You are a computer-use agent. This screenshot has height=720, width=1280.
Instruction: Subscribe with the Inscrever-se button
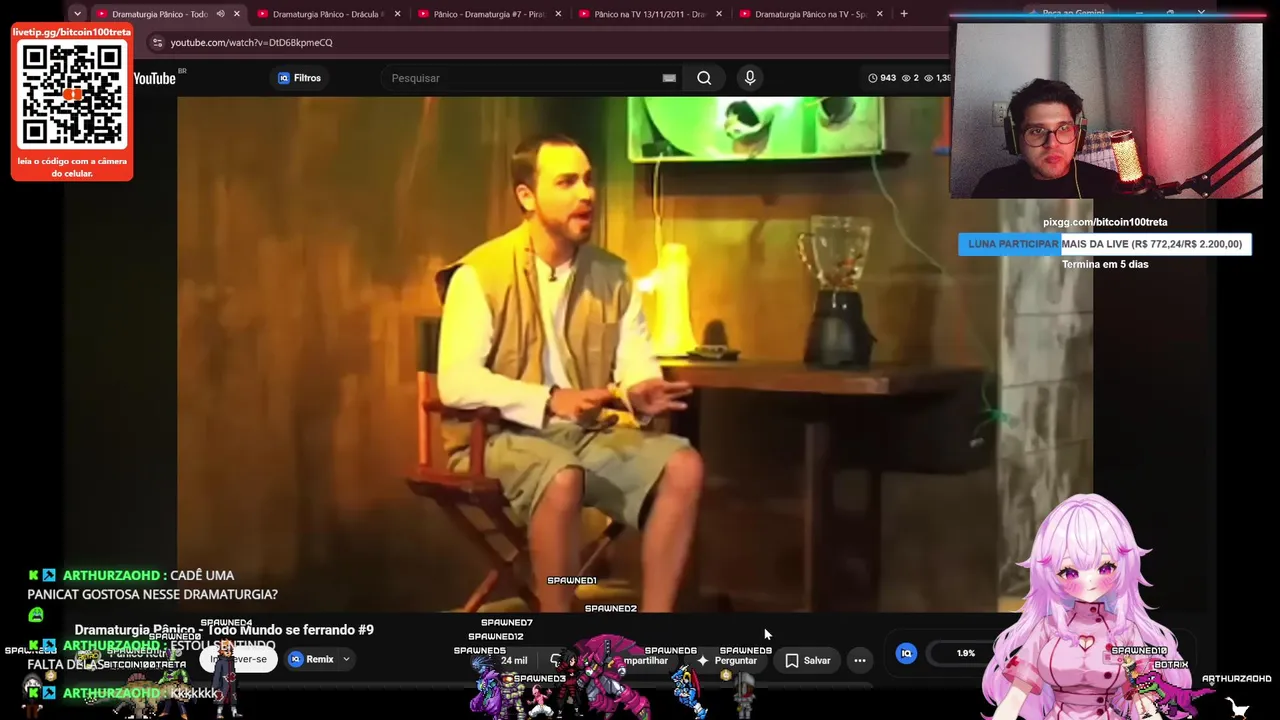tap(238, 659)
